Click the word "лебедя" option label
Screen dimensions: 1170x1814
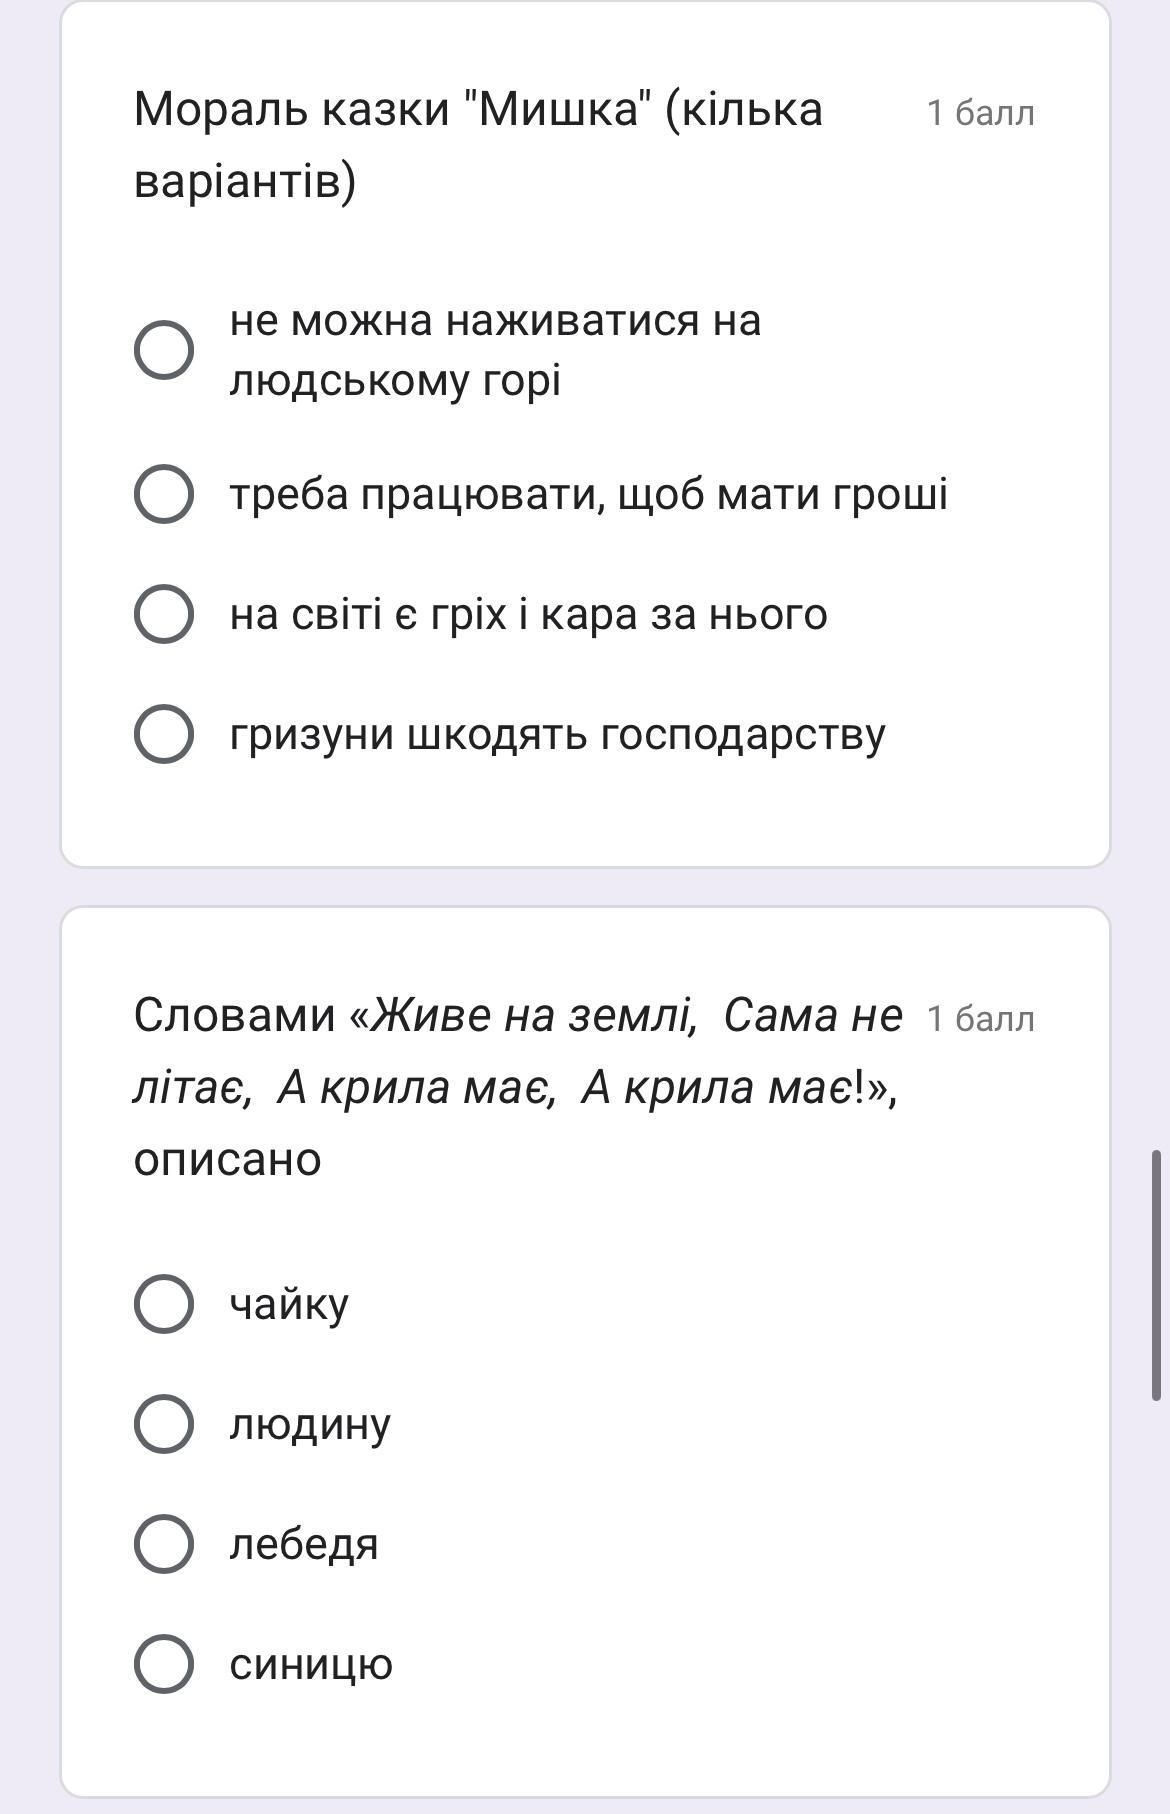tap(304, 1544)
